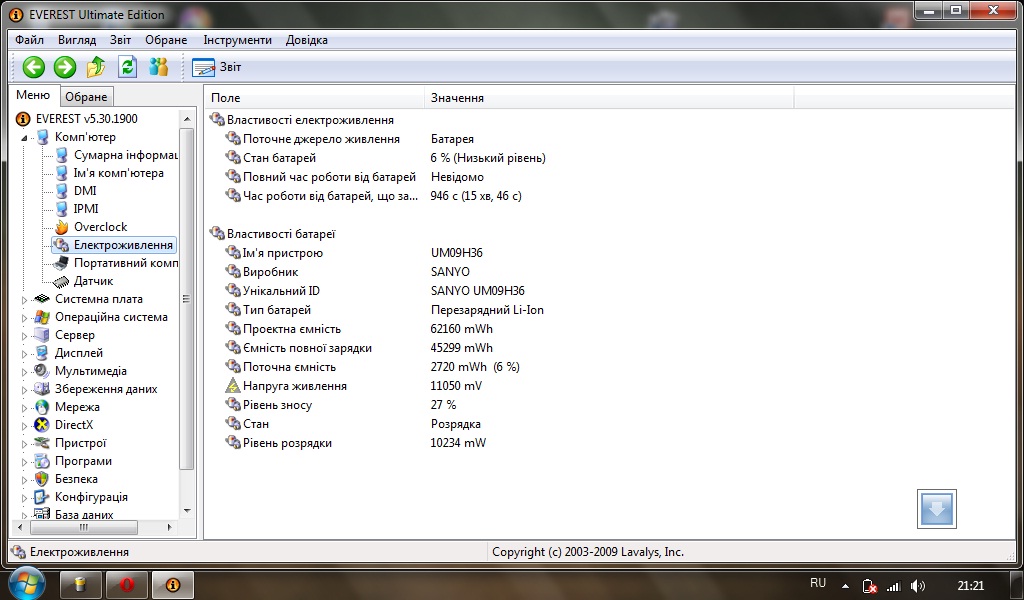Select the DMI item icon
The image size is (1024, 600).
click(x=61, y=191)
